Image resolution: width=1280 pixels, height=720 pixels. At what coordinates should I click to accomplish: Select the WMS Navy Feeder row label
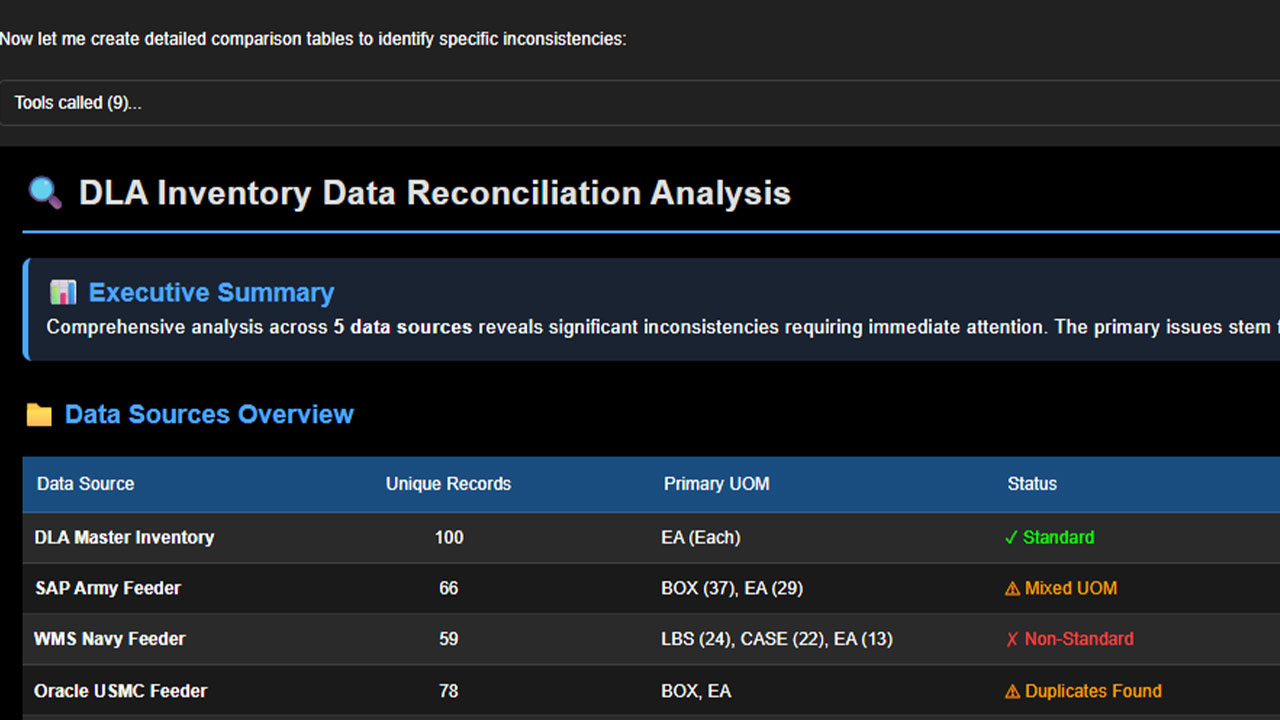(110, 639)
